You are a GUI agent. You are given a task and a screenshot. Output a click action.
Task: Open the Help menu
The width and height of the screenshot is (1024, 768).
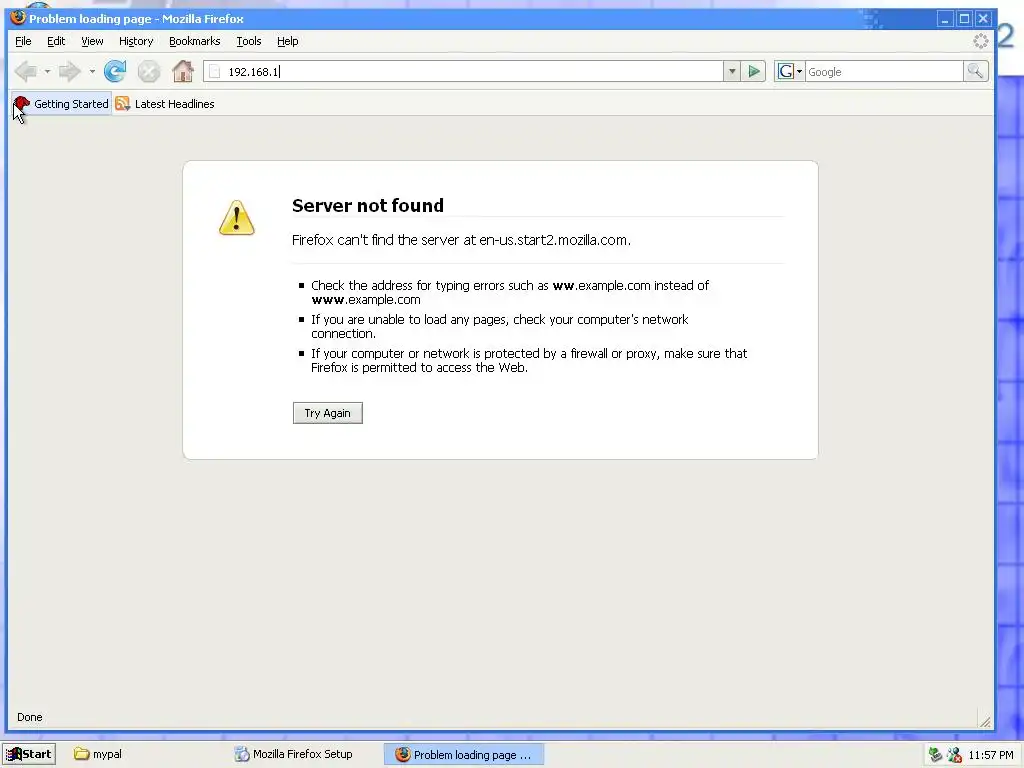point(287,41)
